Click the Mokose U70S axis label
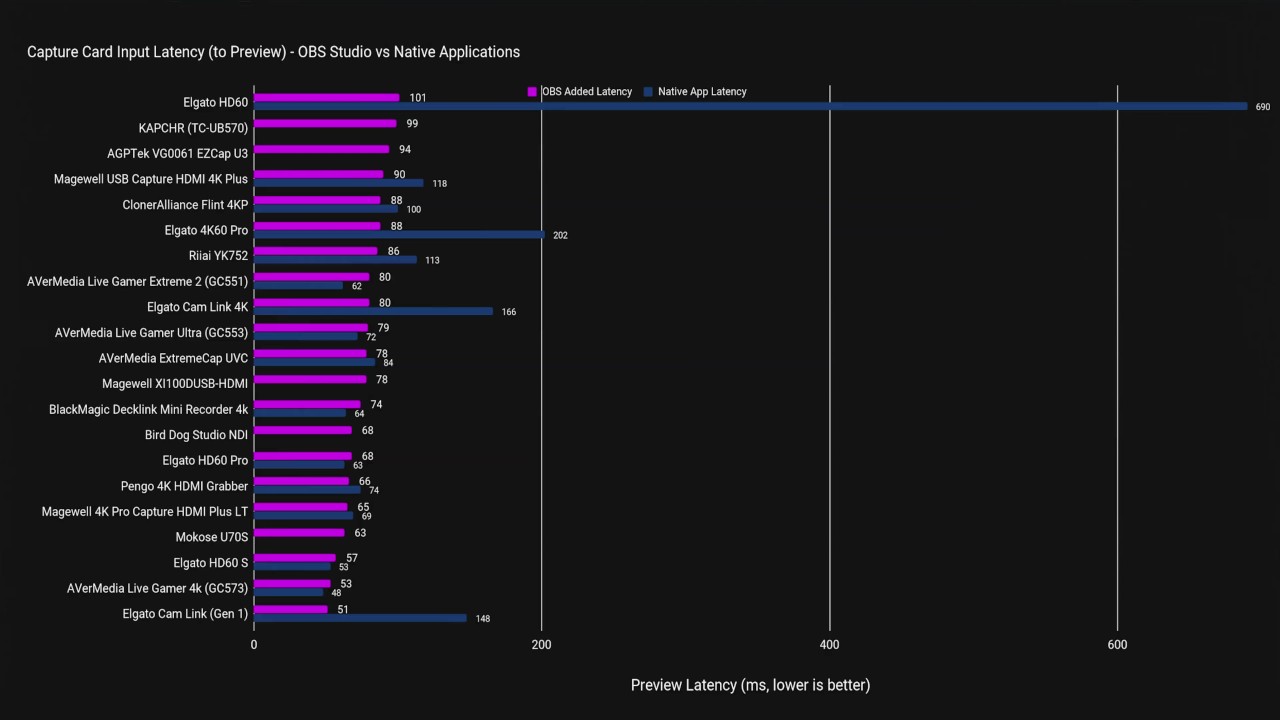Screen dimensions: 1280x720 [x=212, y=537]
